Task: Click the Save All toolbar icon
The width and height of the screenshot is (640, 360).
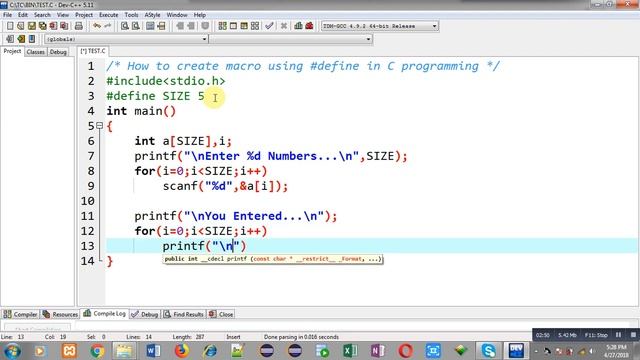Action: 42,26
